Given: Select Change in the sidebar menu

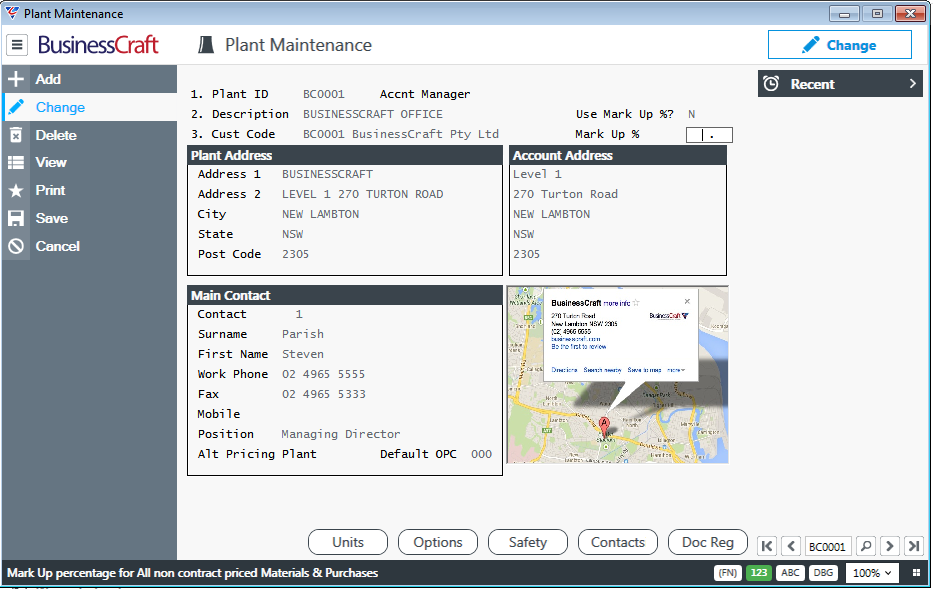Looking at the screenshot, I should point(89,107).
